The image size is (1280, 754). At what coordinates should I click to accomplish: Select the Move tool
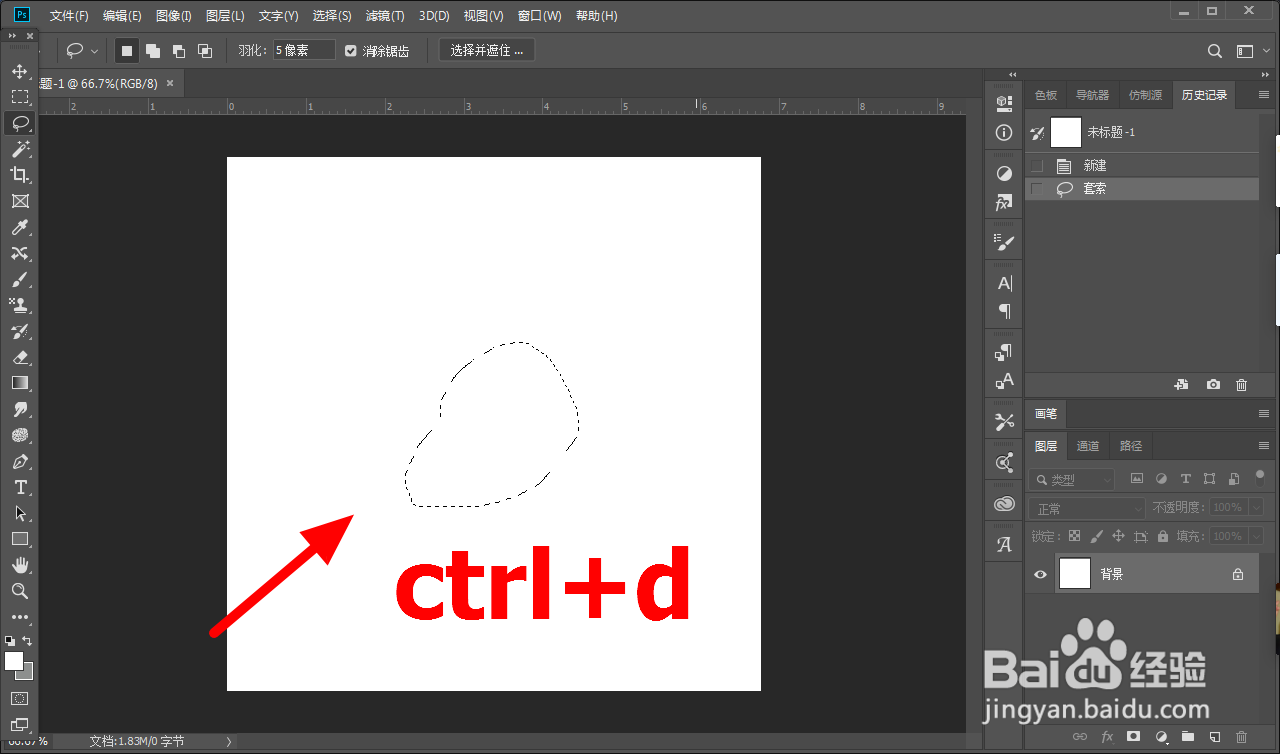pos(20,71)
